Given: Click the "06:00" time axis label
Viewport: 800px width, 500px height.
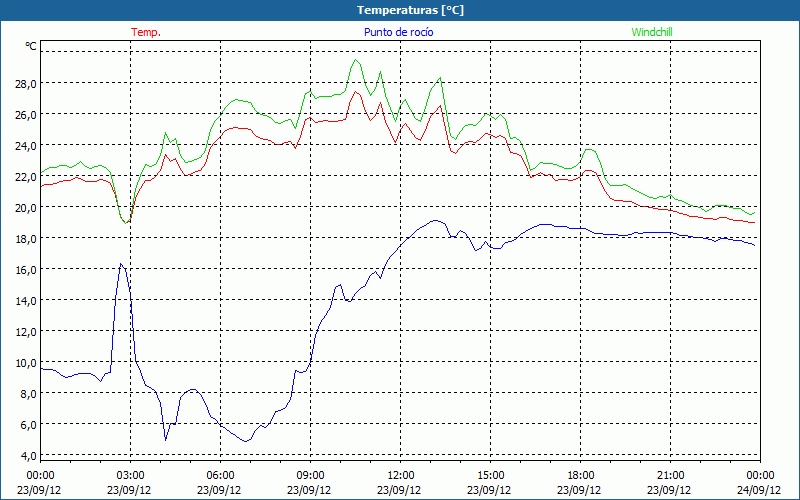Looking at the screenshot, I should 220,476.
